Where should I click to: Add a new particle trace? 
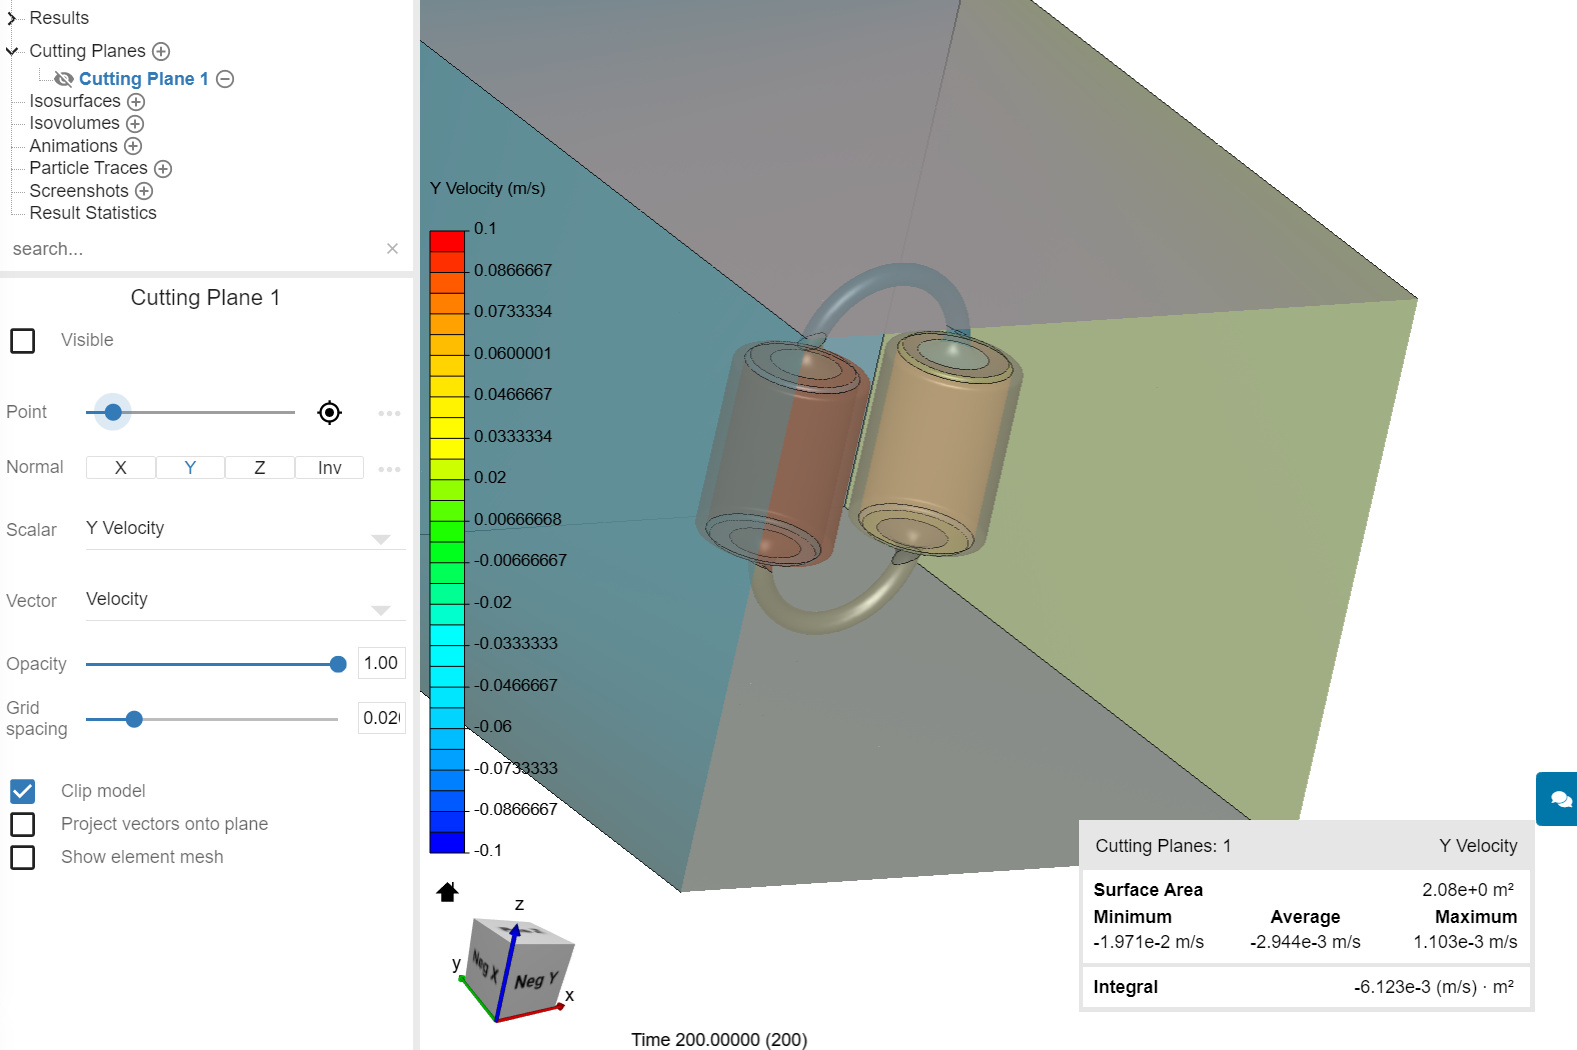[x=163, y=169]
